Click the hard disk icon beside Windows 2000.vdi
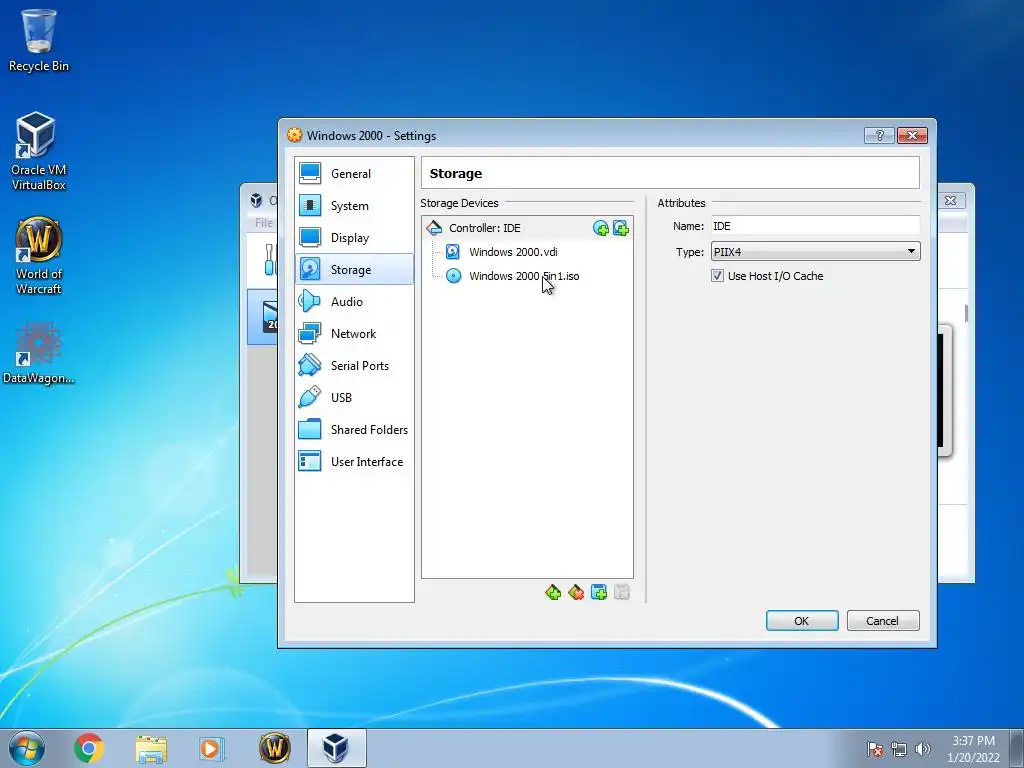Image resolution: width=1024 pixels, height=768 pixels. [x=453, y=252]
